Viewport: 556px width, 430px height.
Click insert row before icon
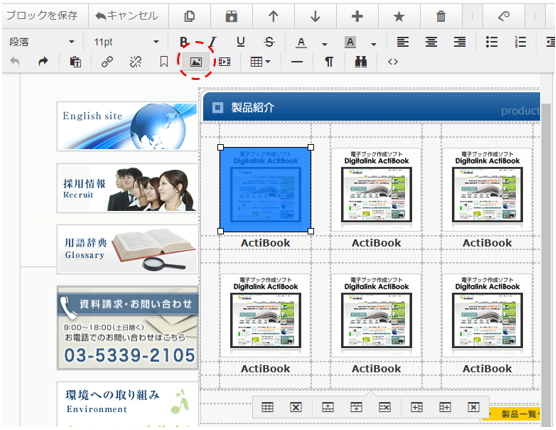click(328, 407)
